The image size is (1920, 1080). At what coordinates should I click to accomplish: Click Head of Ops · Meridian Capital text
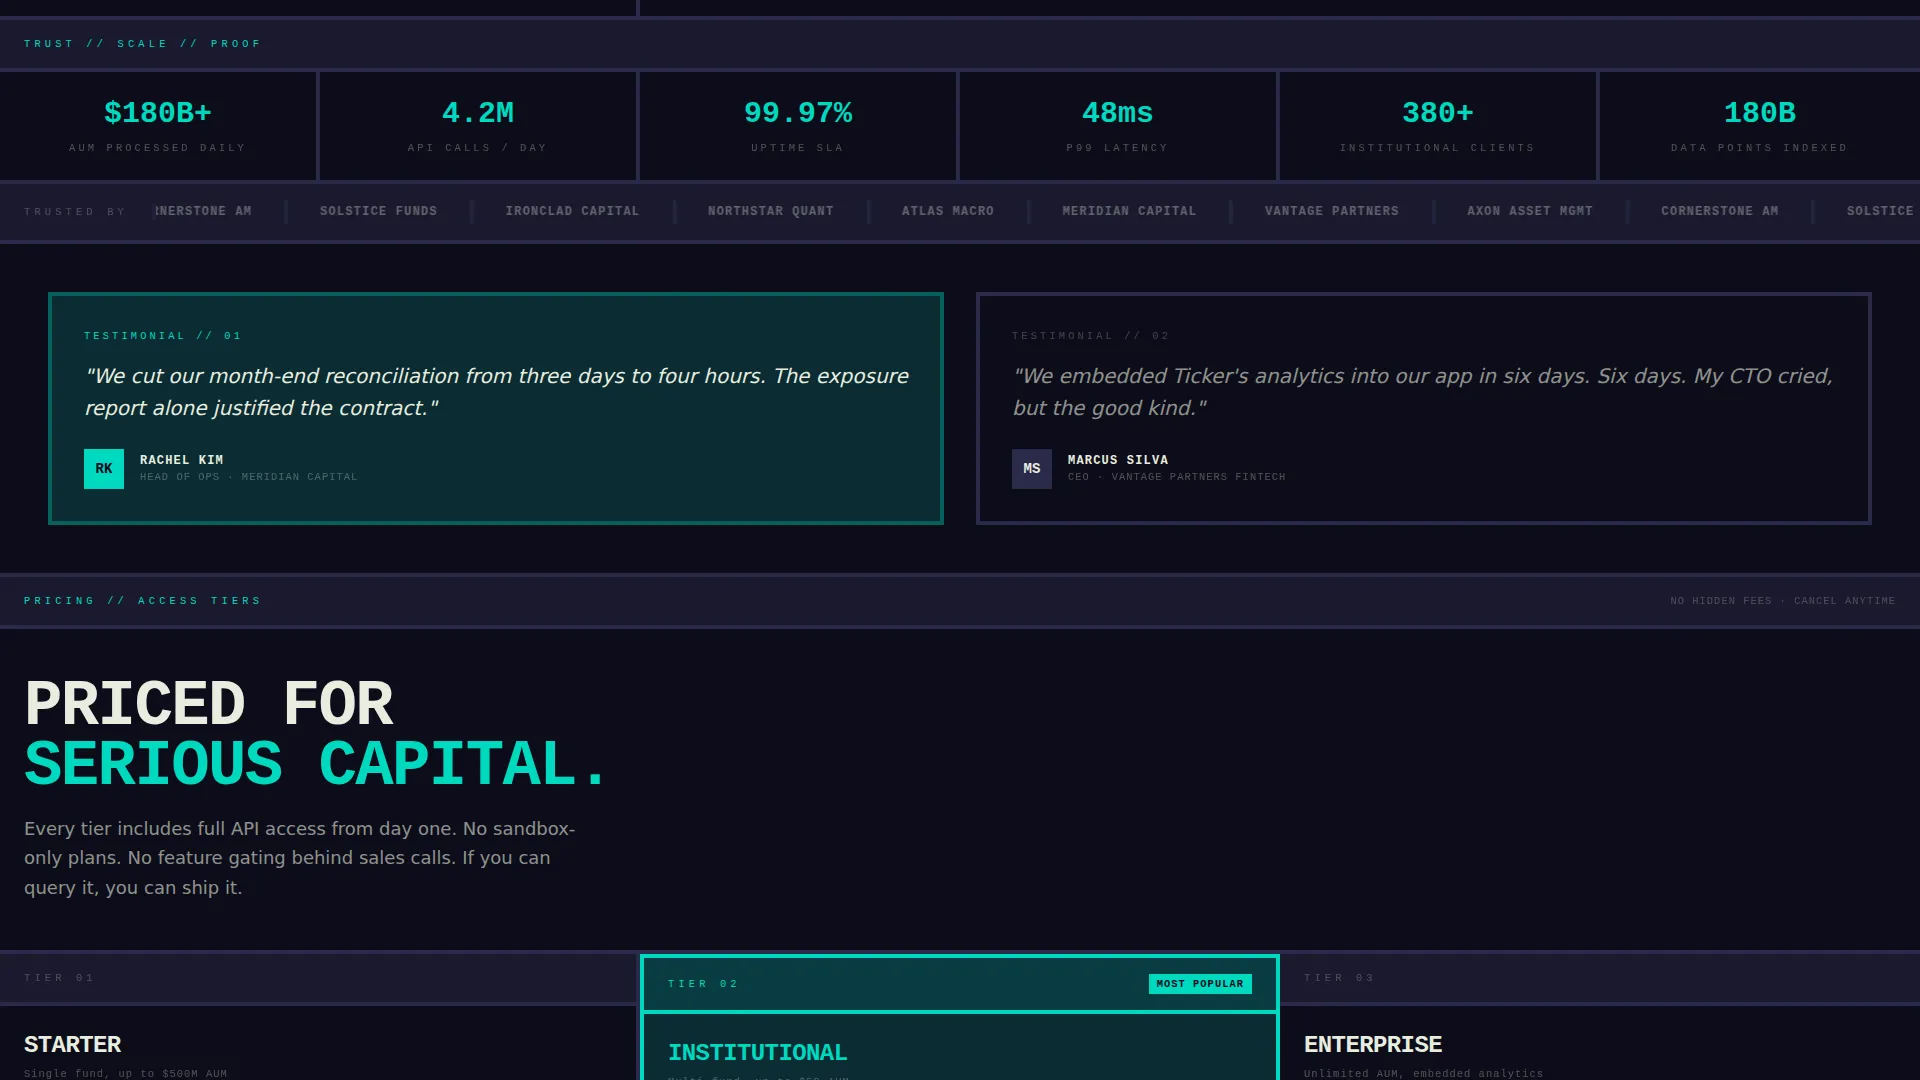pyautogui.click(x=249, y=477)
